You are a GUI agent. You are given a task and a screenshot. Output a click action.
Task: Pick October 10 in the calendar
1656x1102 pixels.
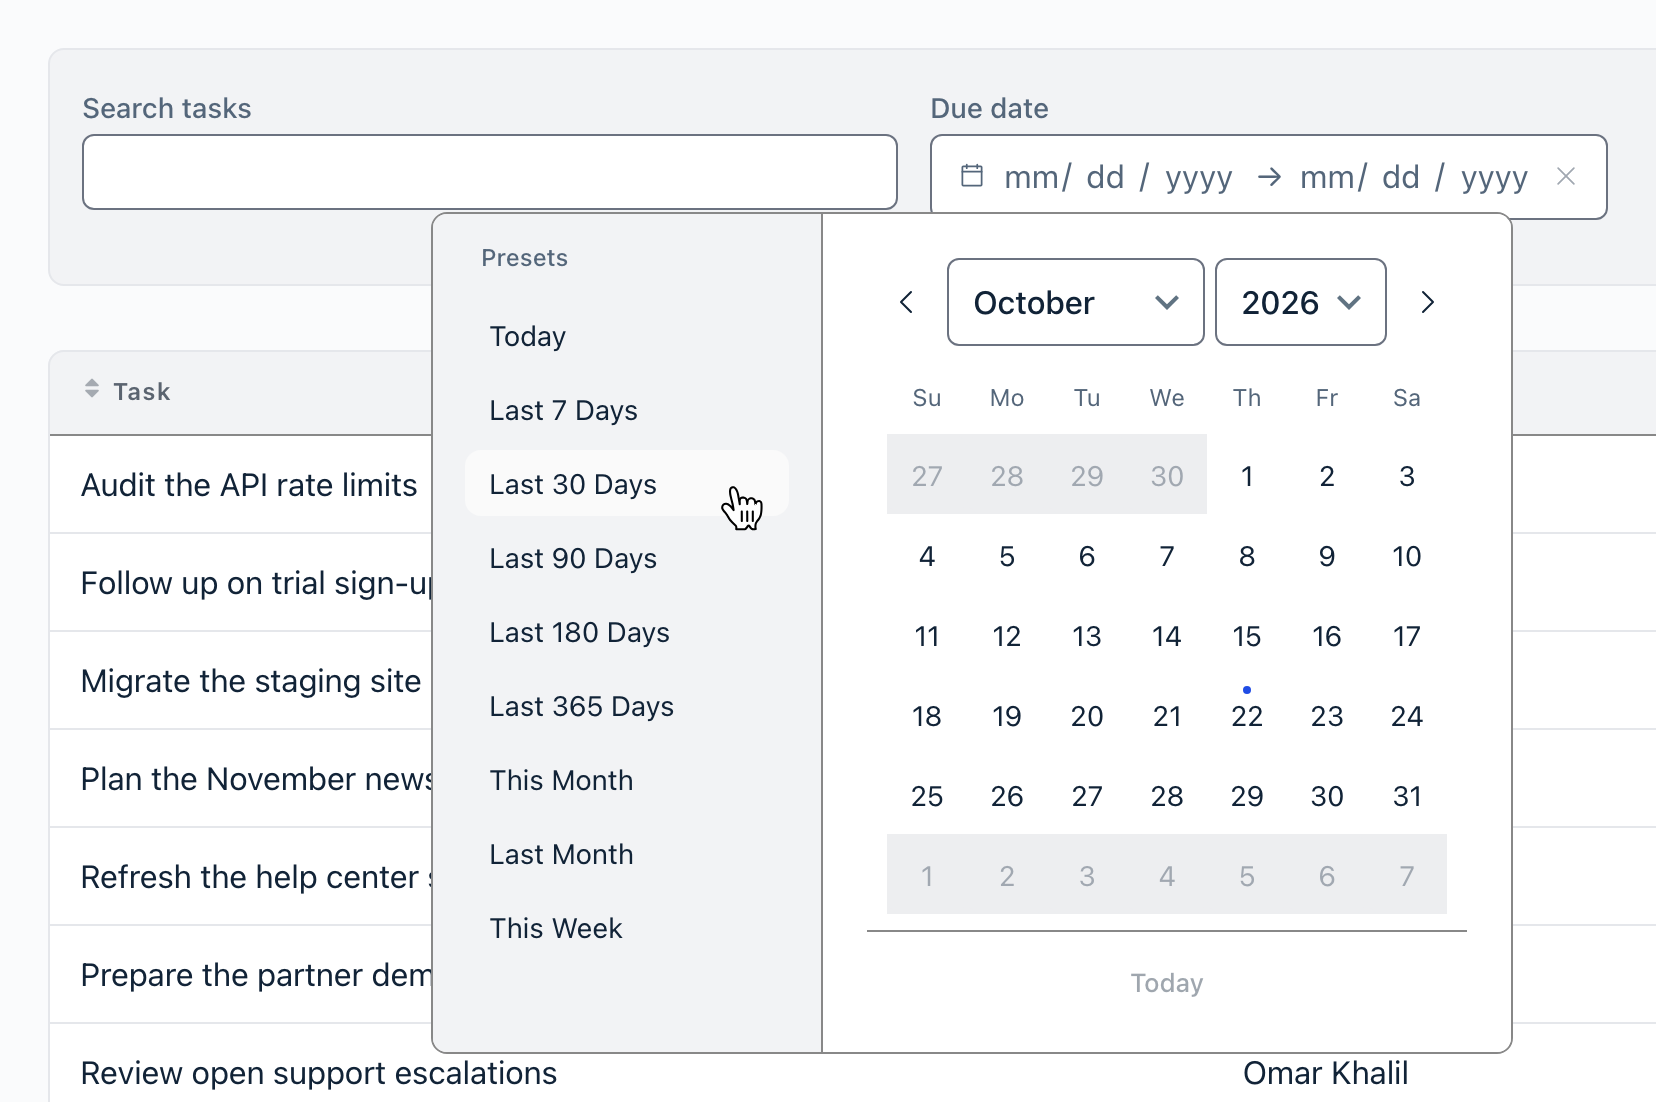coord(1407,556)
